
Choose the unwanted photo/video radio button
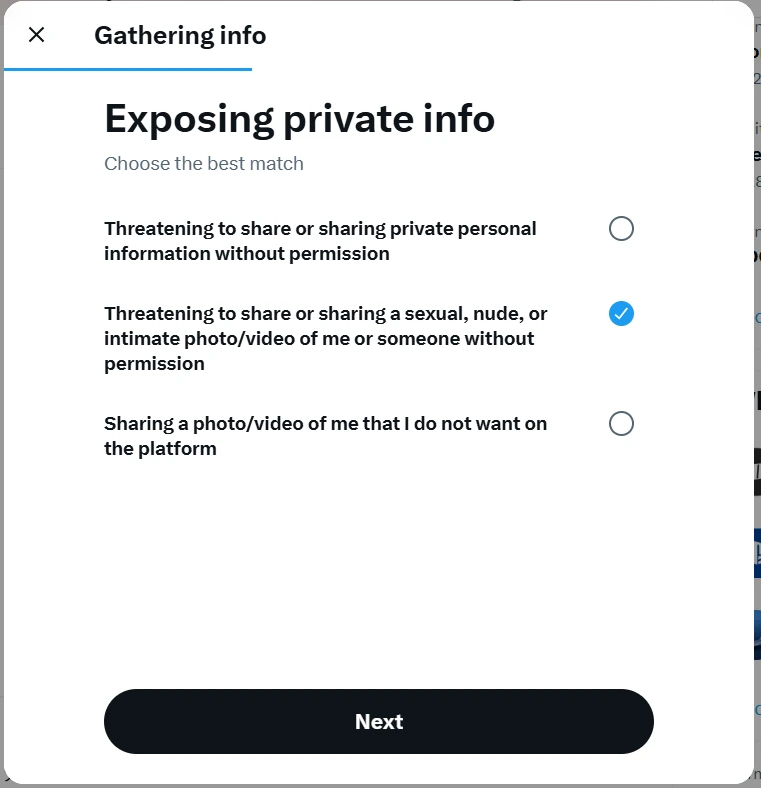(621, 424)
